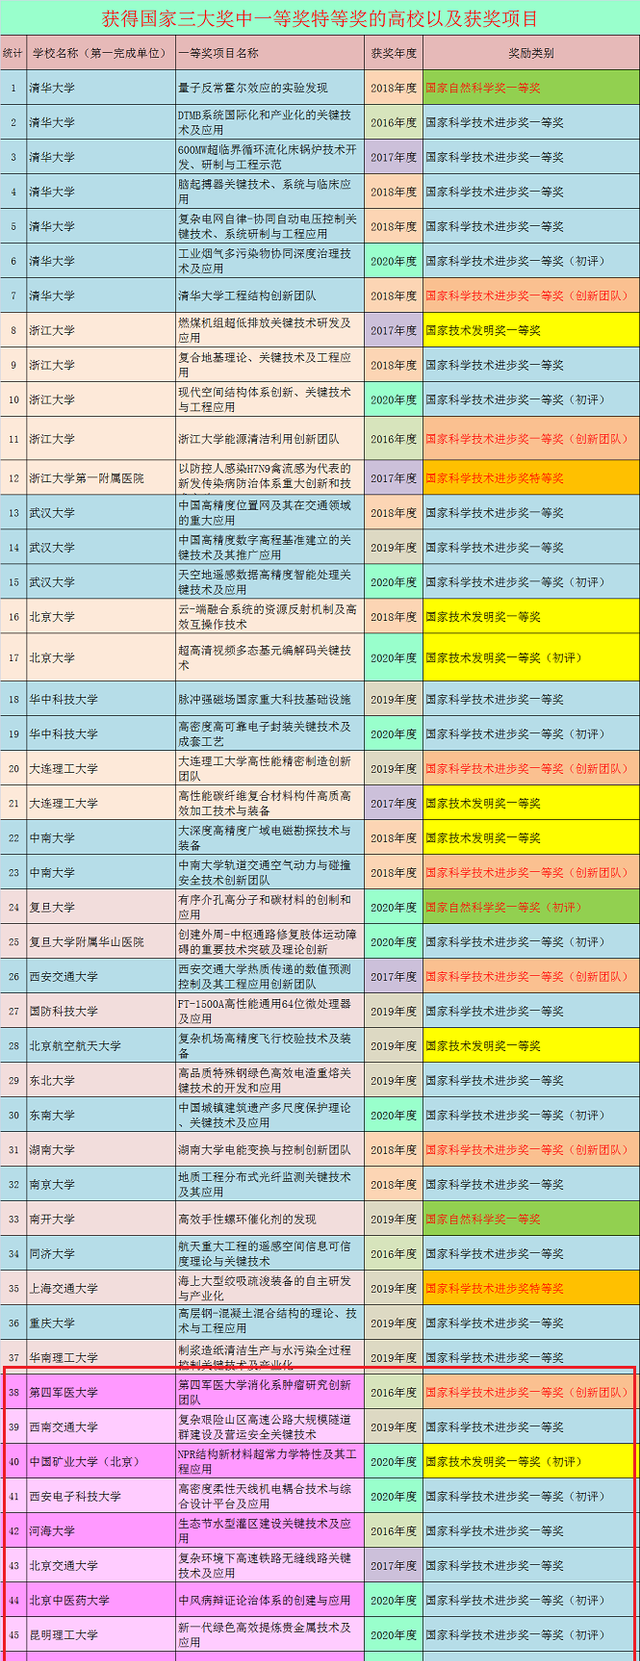The height and width of the screenshot is (1661, 640).
Task: Select the school cell 华南理工大学
Action: click(100, 1358)
